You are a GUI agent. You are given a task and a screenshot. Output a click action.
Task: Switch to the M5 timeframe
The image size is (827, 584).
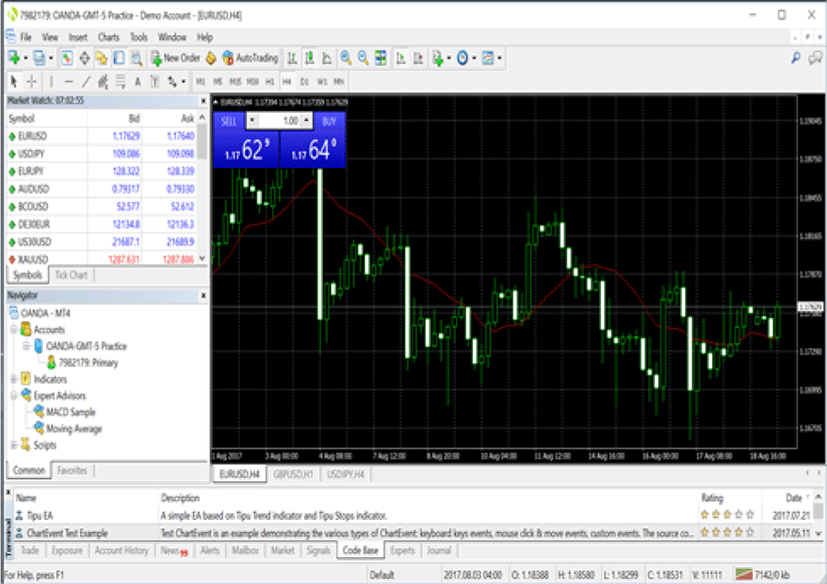pyautogui.click(x=218, y=82)
